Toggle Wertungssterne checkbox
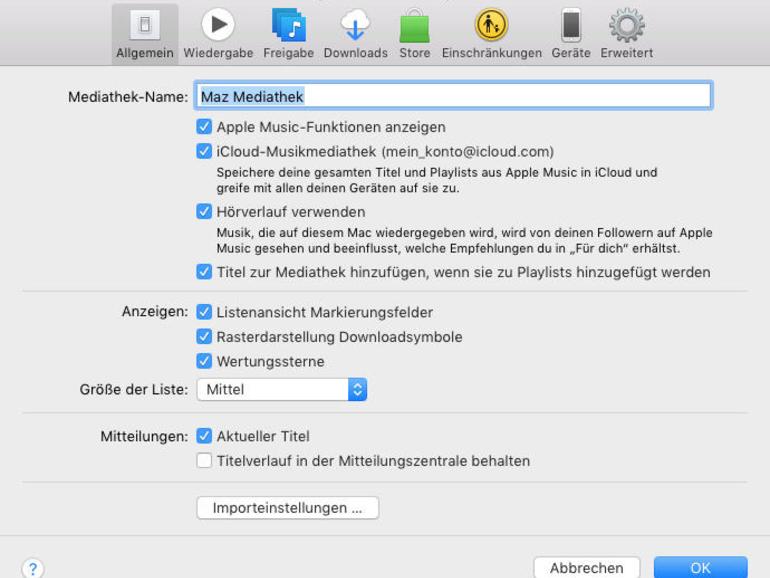The image size is (770, 578). tap(204, 361)
